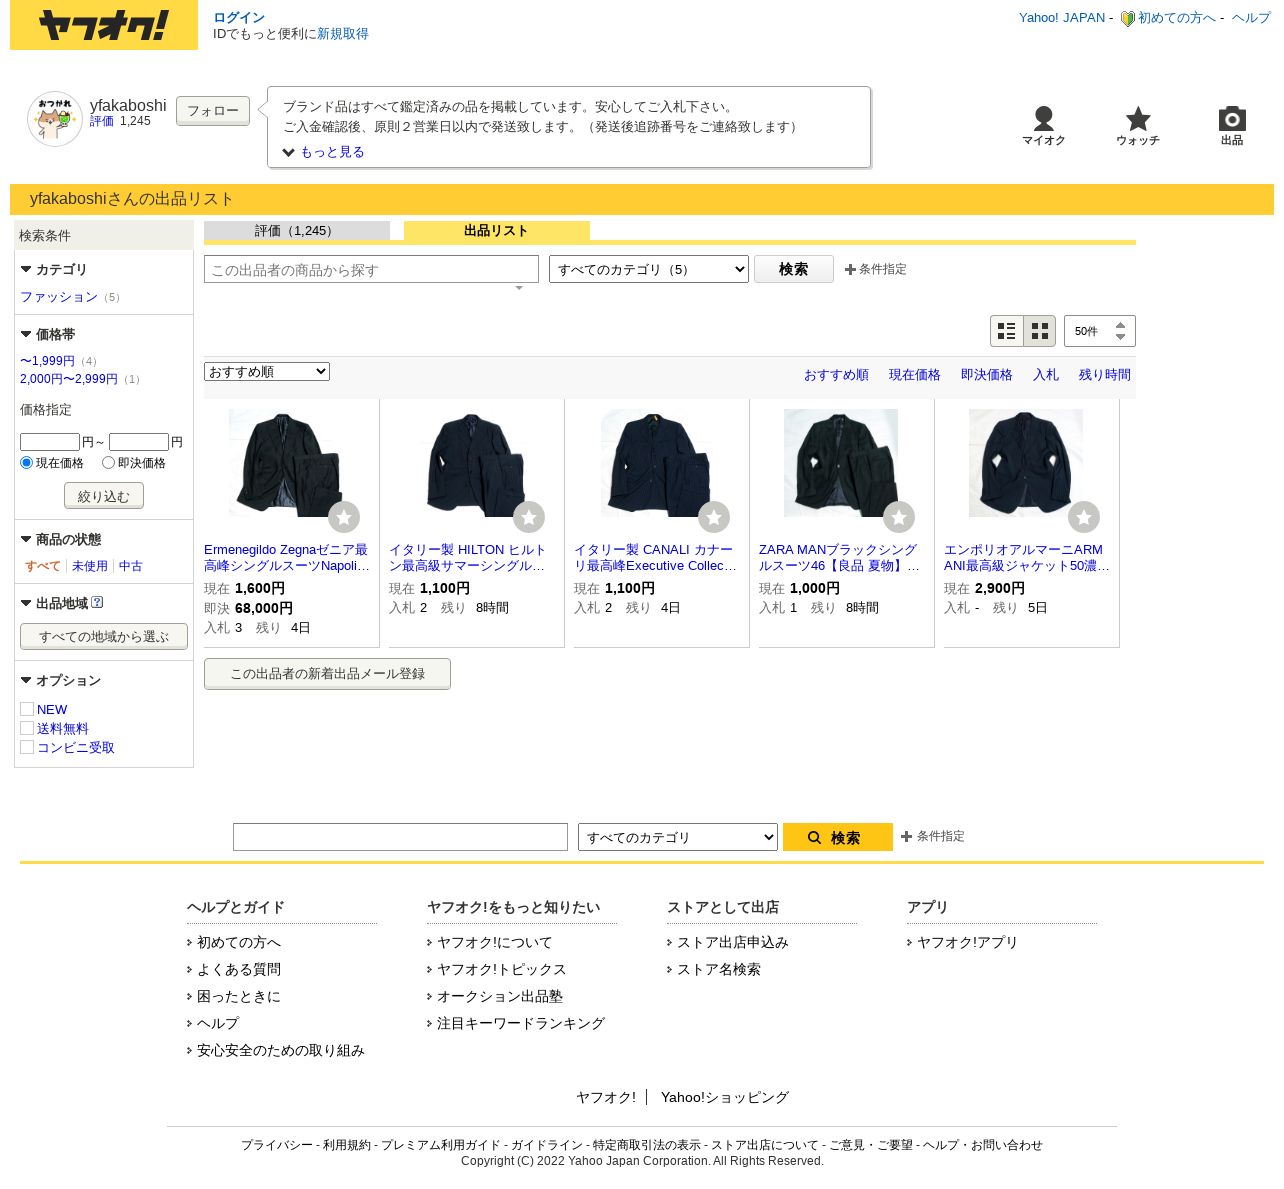Add Emporio Armani jacket to watchlist star

pos(1084,517)
